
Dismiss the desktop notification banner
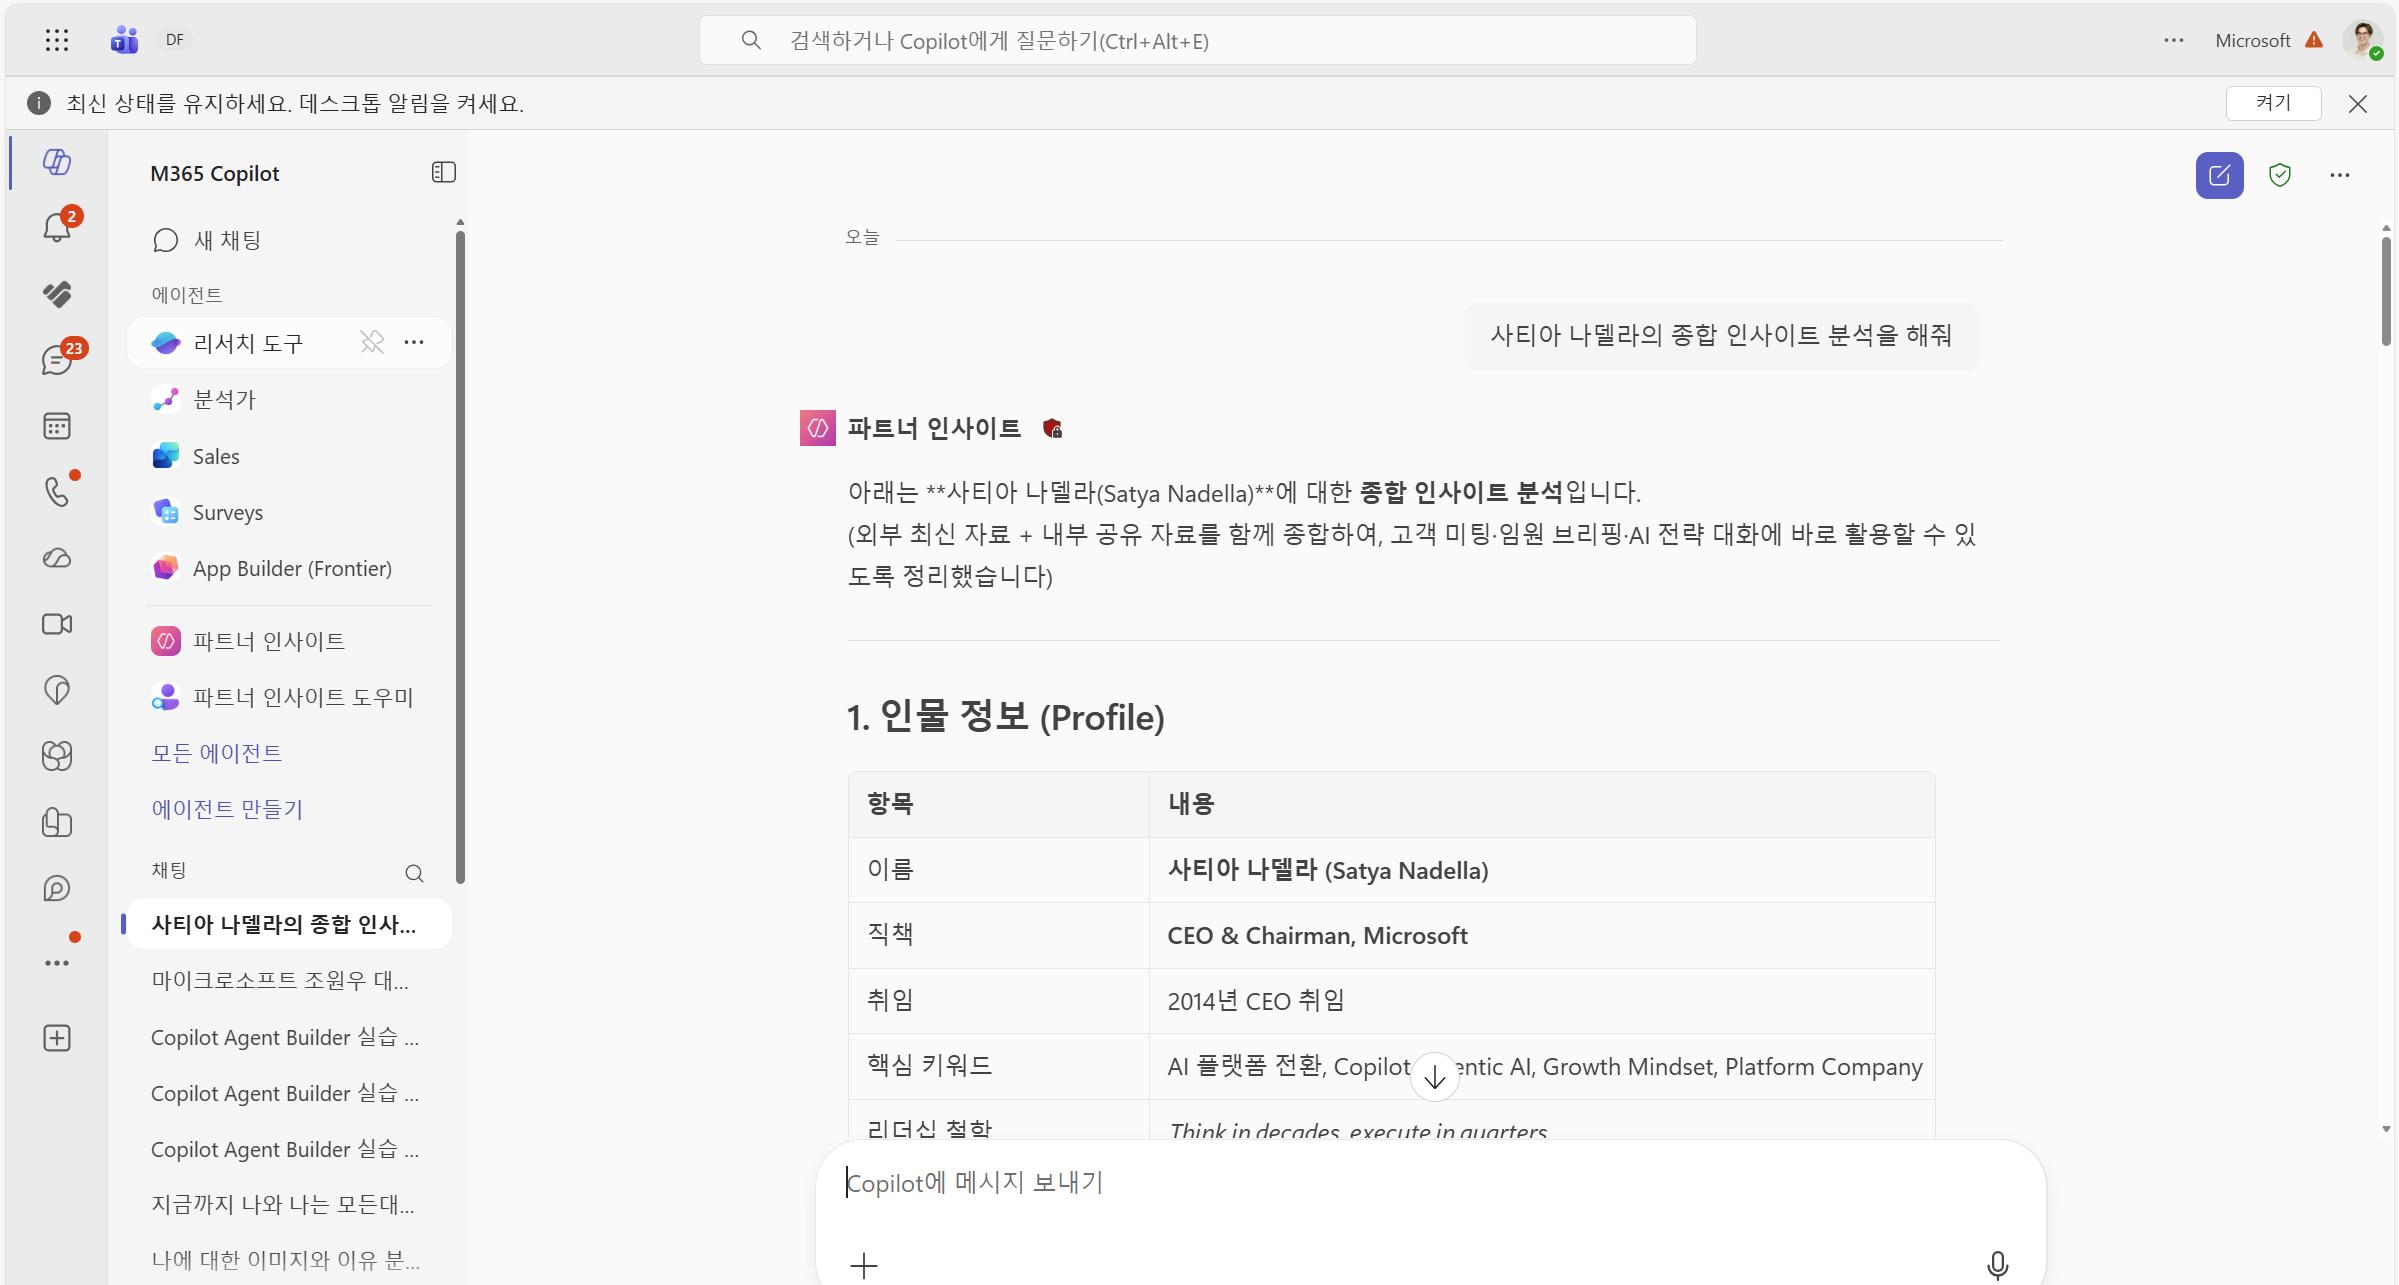(2358, 104)
